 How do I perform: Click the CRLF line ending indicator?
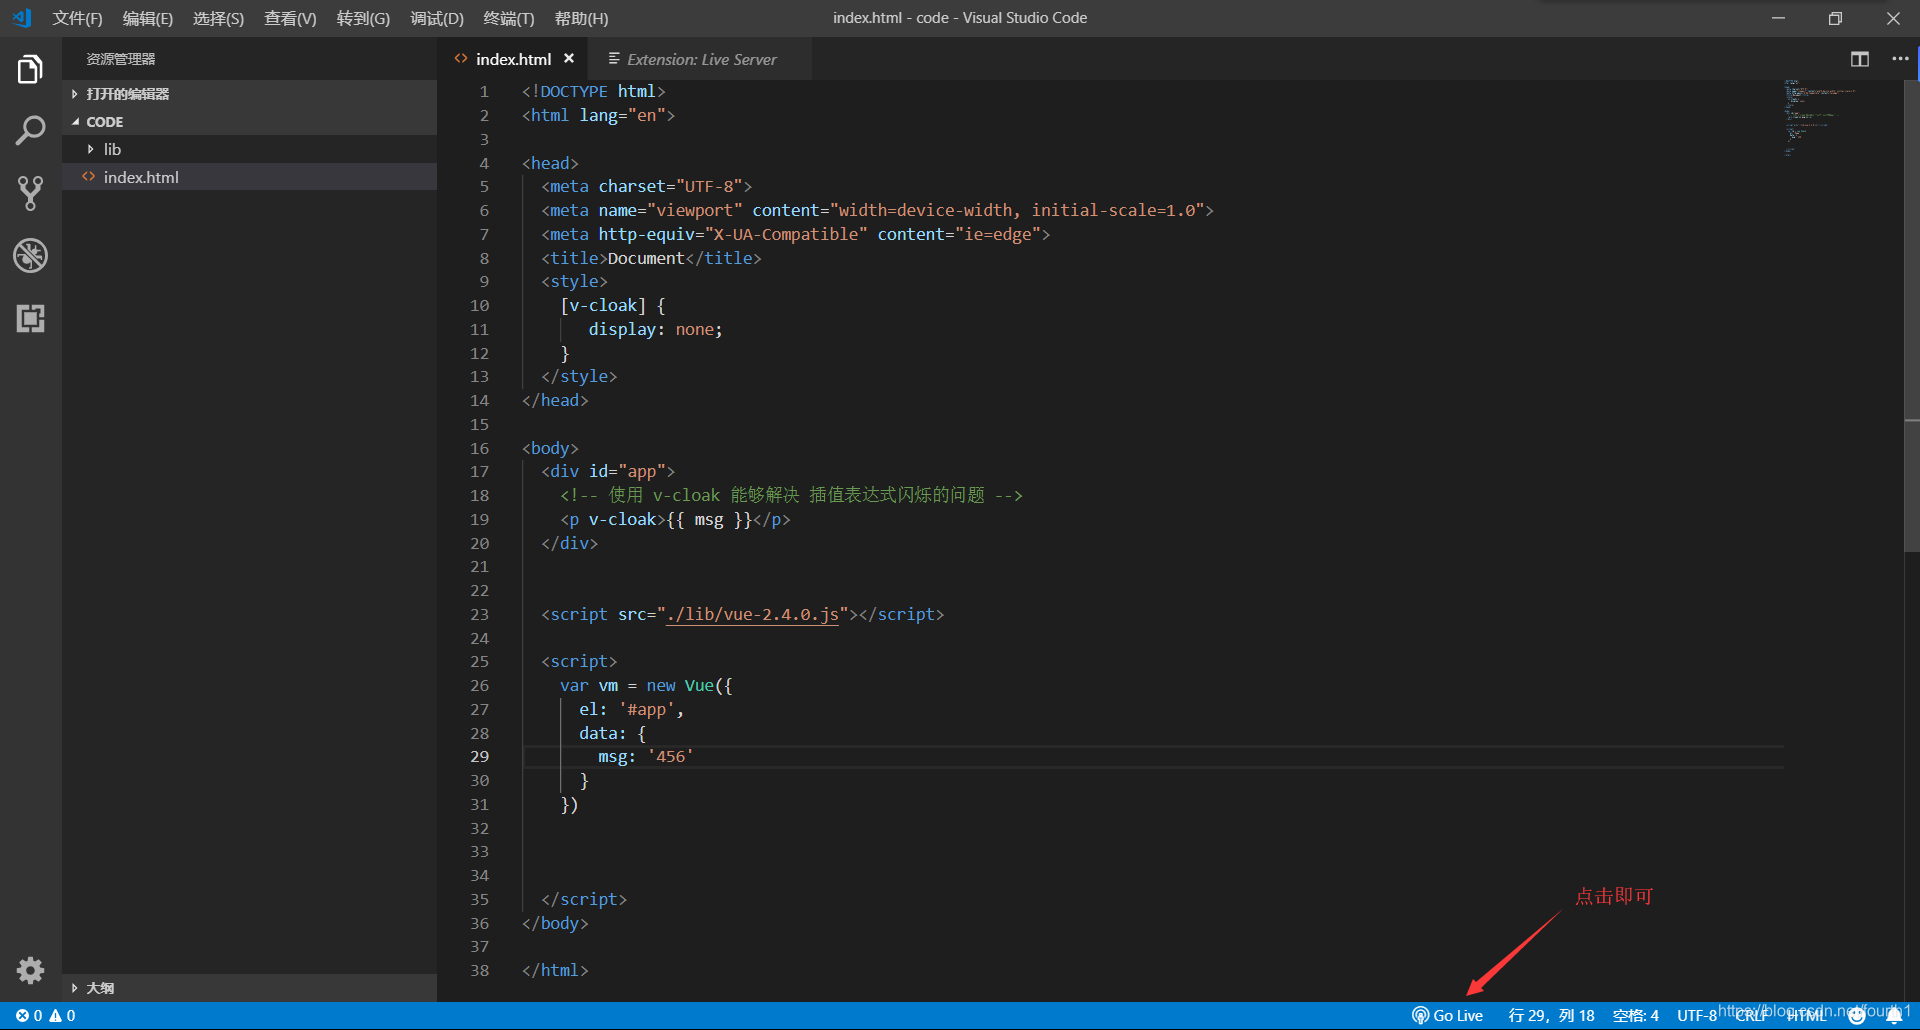click(1750, 1015)
